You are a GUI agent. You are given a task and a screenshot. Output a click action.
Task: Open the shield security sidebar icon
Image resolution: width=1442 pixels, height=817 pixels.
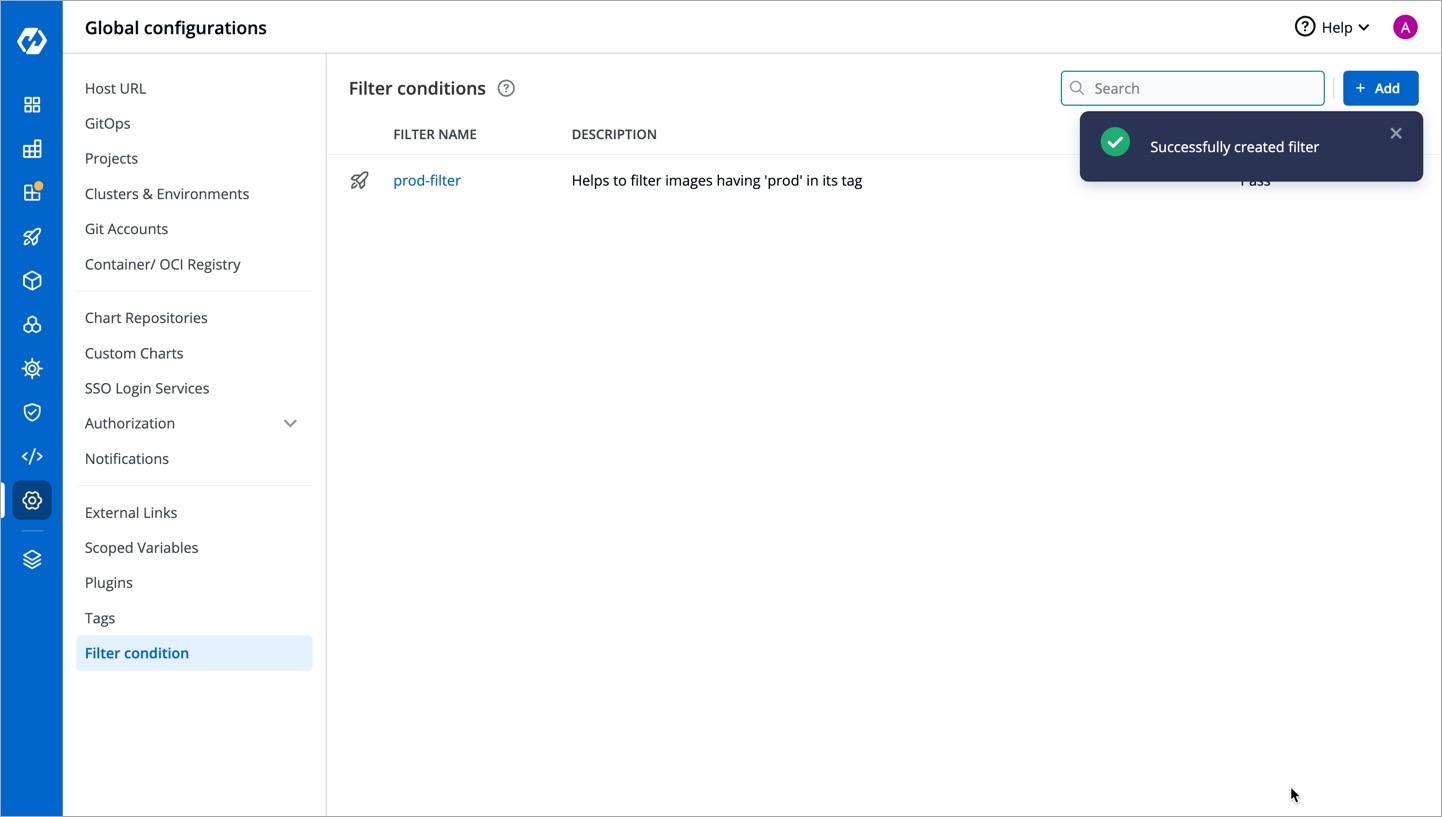32,412
